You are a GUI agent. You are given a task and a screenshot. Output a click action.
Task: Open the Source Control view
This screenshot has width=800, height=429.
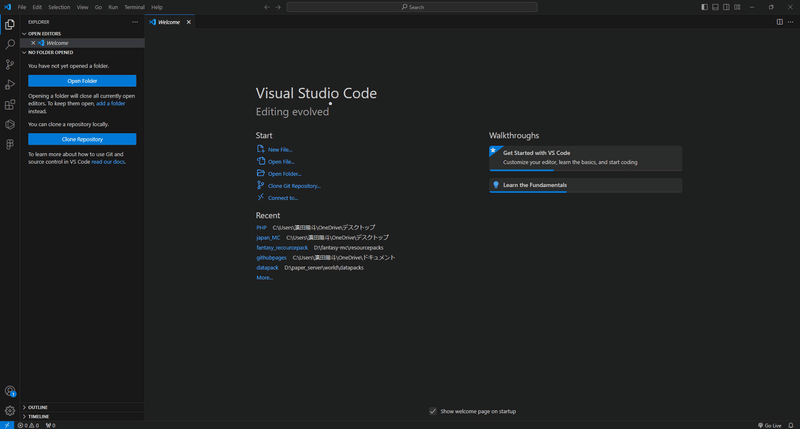(x=10, y=64)
